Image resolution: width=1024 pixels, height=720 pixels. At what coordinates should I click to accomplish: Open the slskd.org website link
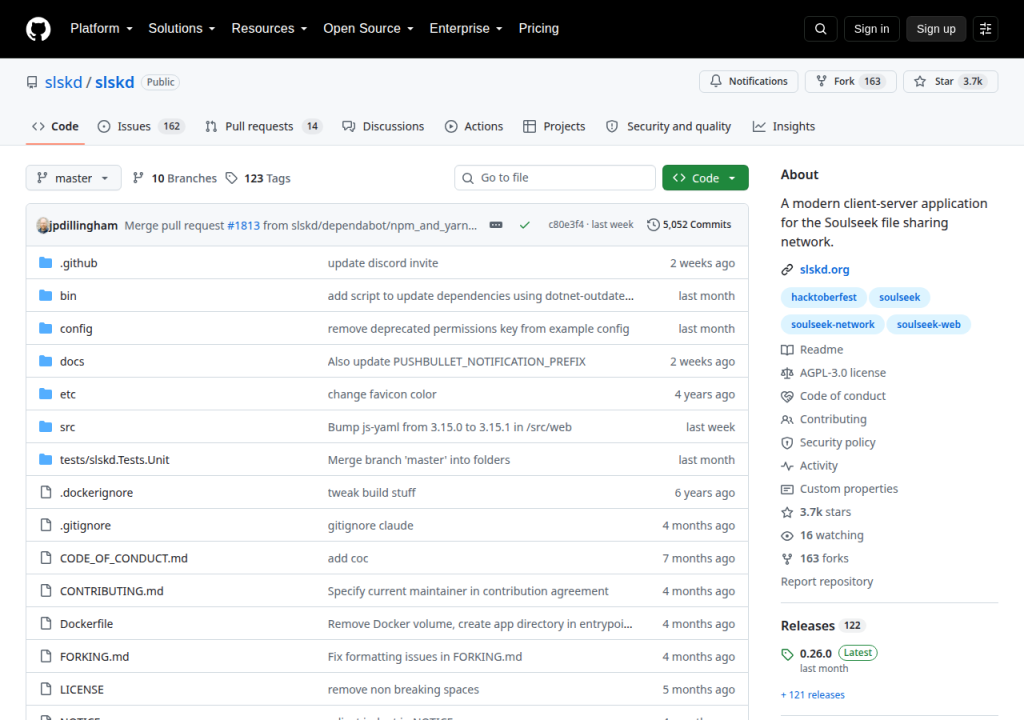[824, 269]
